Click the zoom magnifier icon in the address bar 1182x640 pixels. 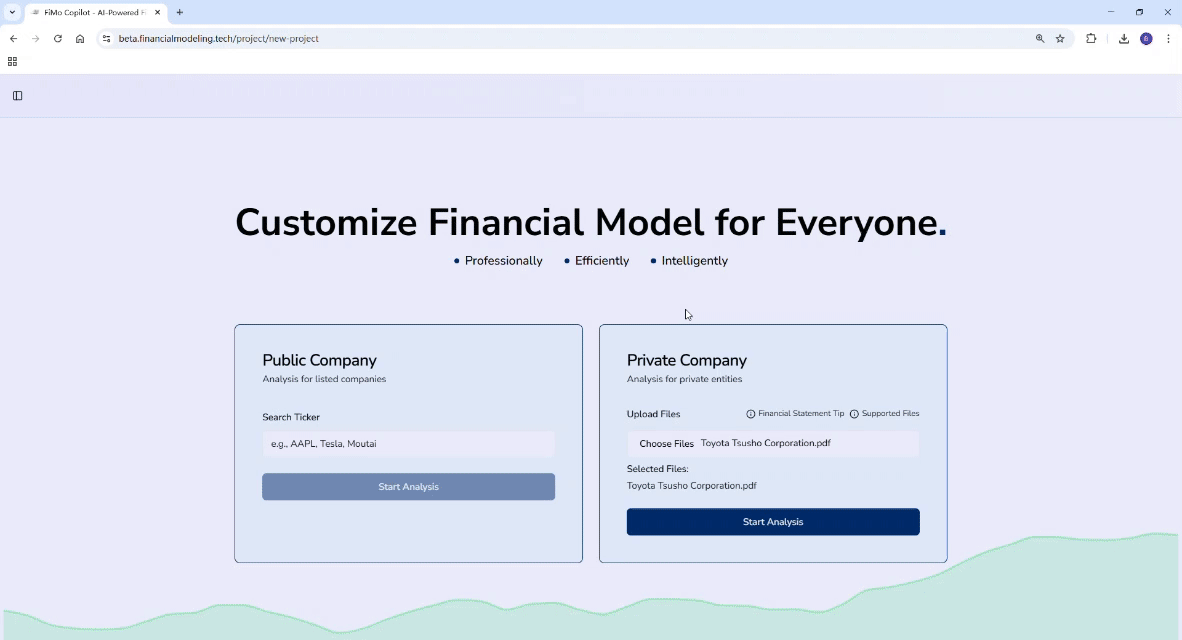[1040, 38]
